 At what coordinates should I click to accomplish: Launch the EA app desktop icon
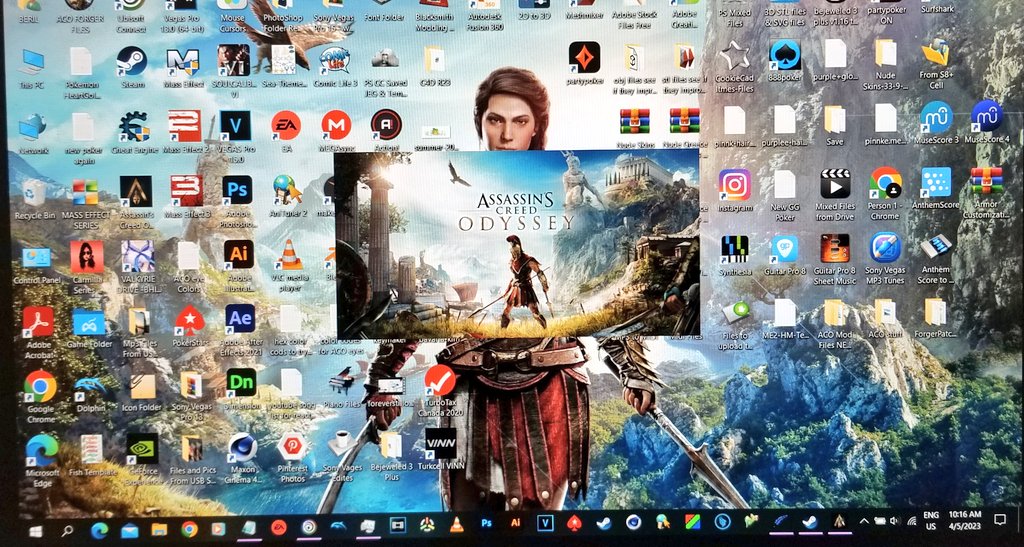[x=286, y=125]
